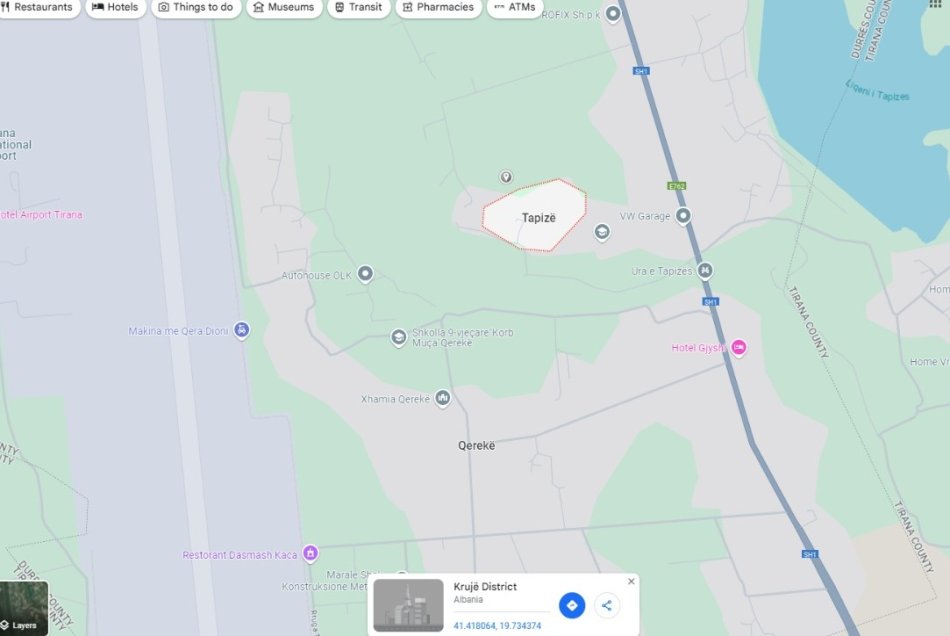
Task: Click the VW Garage map pin
Action: 683,216
